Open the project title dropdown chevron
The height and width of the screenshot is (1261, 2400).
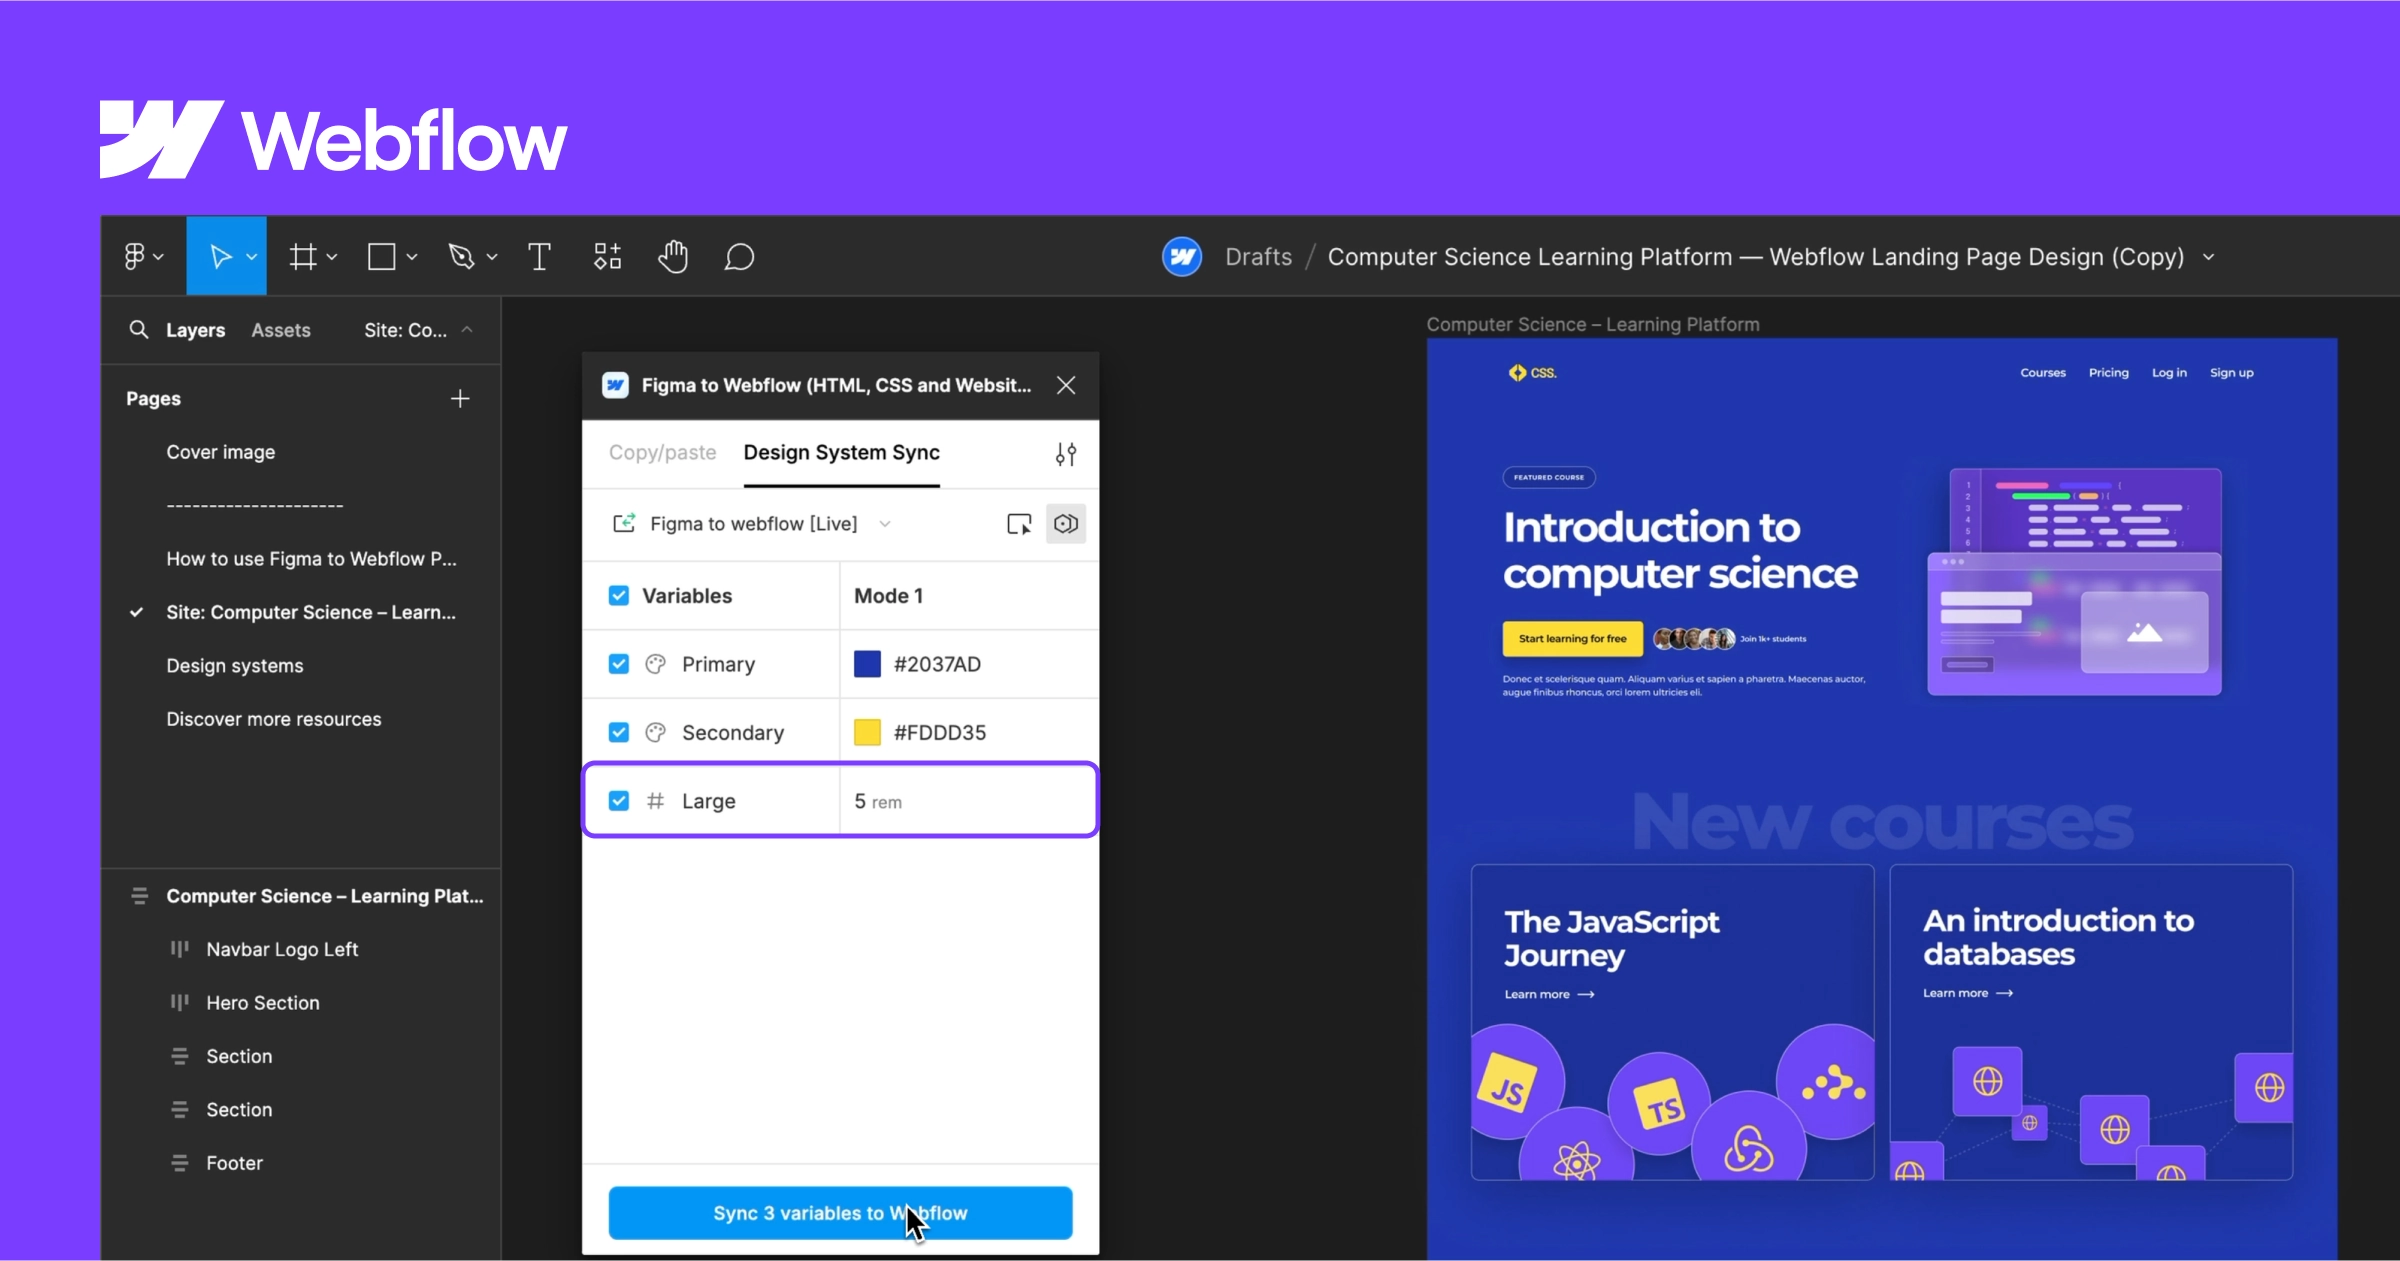pyautogui.click(x=2209, y=257)
